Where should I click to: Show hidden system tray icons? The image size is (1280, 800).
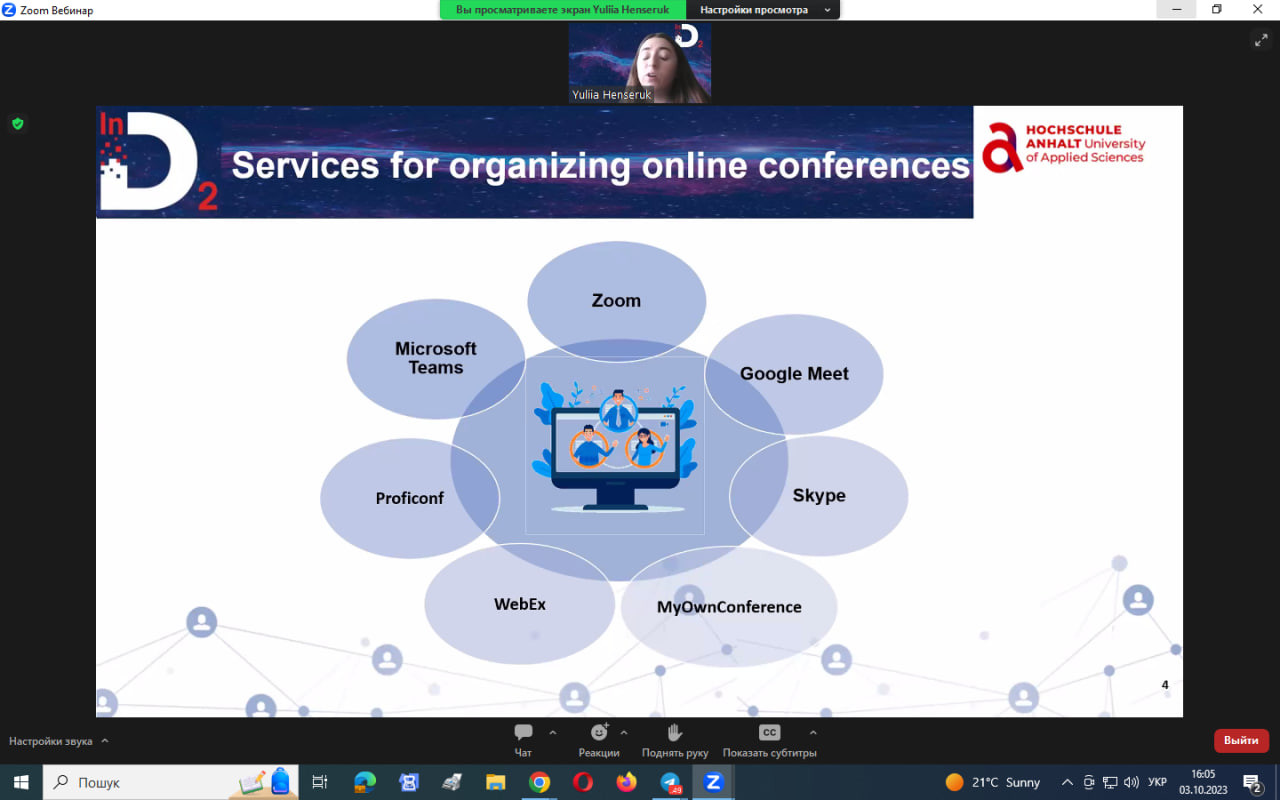(x=1067, y=782)
